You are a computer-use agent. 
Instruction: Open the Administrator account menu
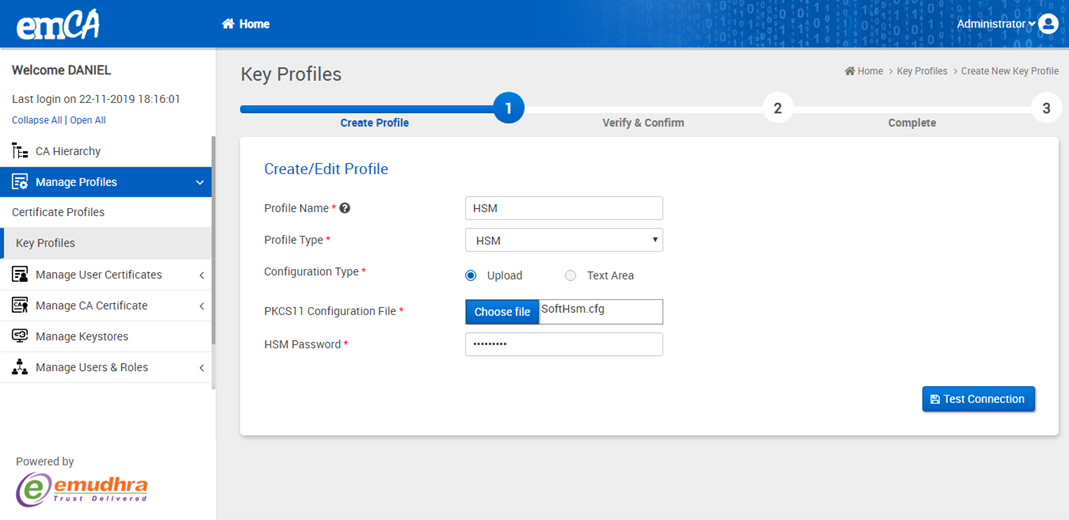pyautogui.click(x=995, y=24)
